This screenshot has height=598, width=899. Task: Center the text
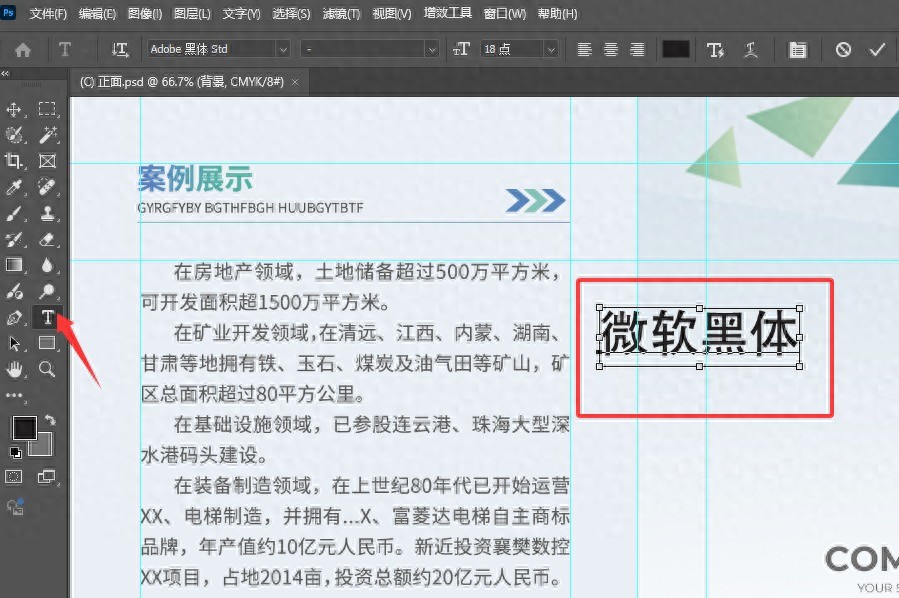tap(611, 50)
